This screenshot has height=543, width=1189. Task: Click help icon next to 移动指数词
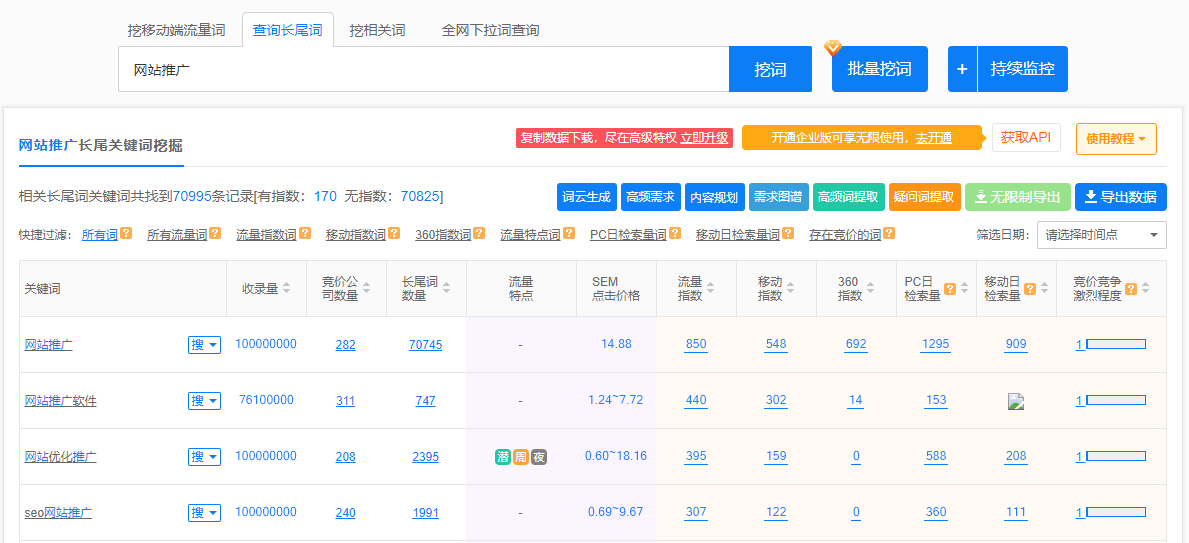(394, 234)
